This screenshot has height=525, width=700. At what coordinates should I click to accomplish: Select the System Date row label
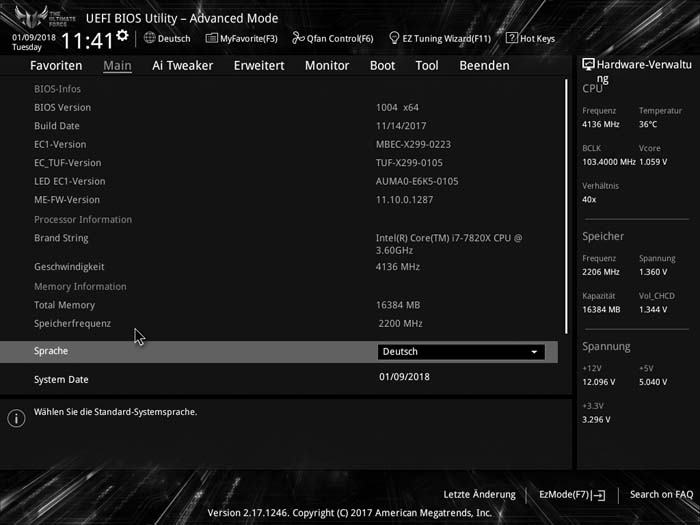61,379
